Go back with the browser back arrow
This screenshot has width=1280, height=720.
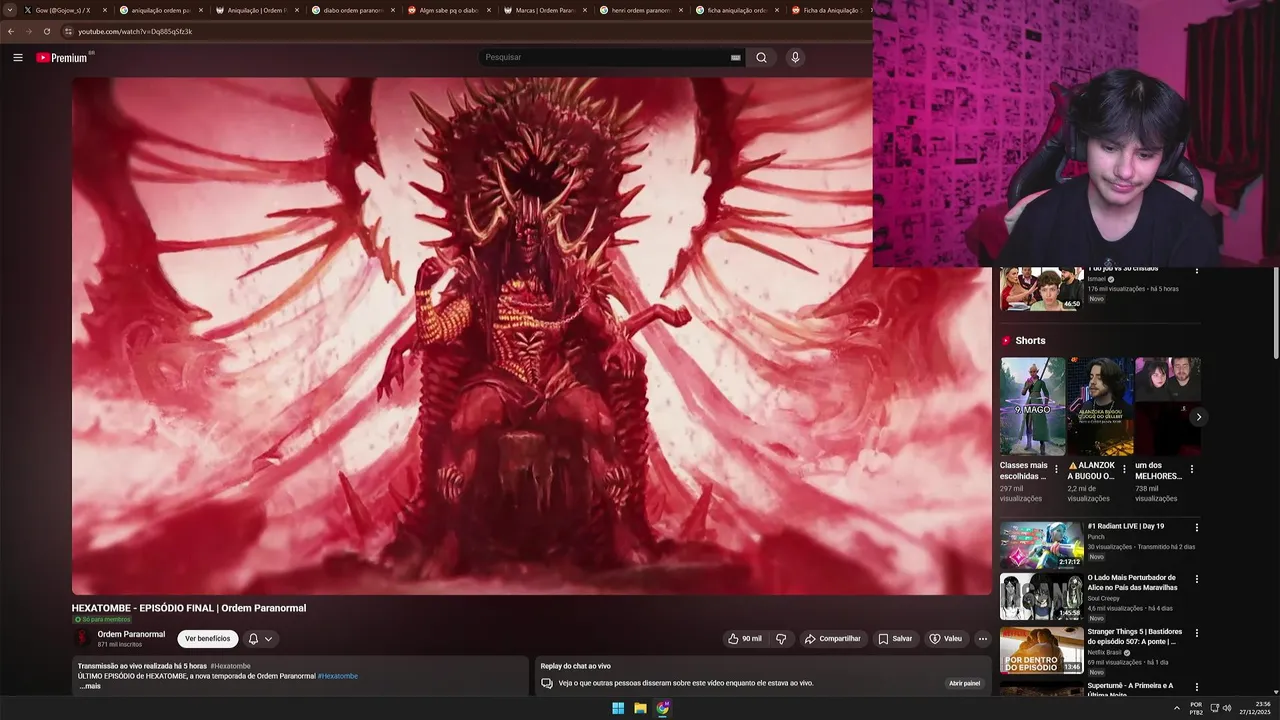click(11, 31)
